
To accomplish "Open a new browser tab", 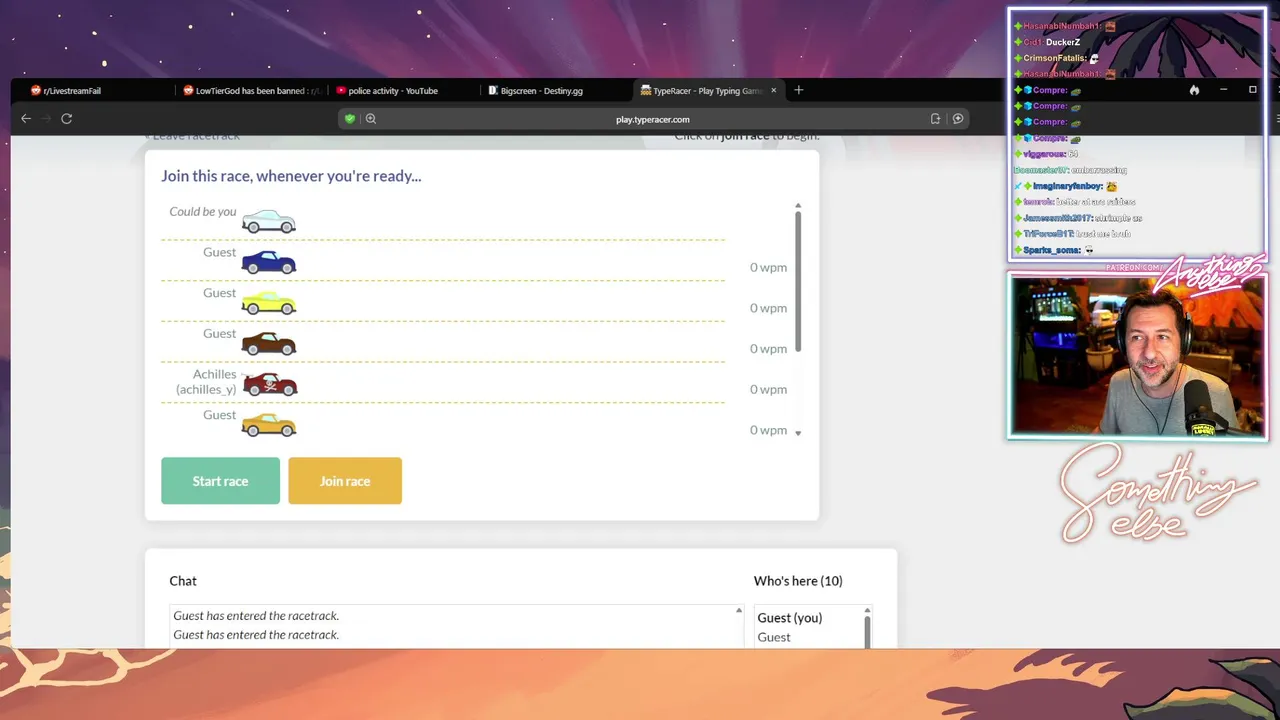I will [798, 90].
